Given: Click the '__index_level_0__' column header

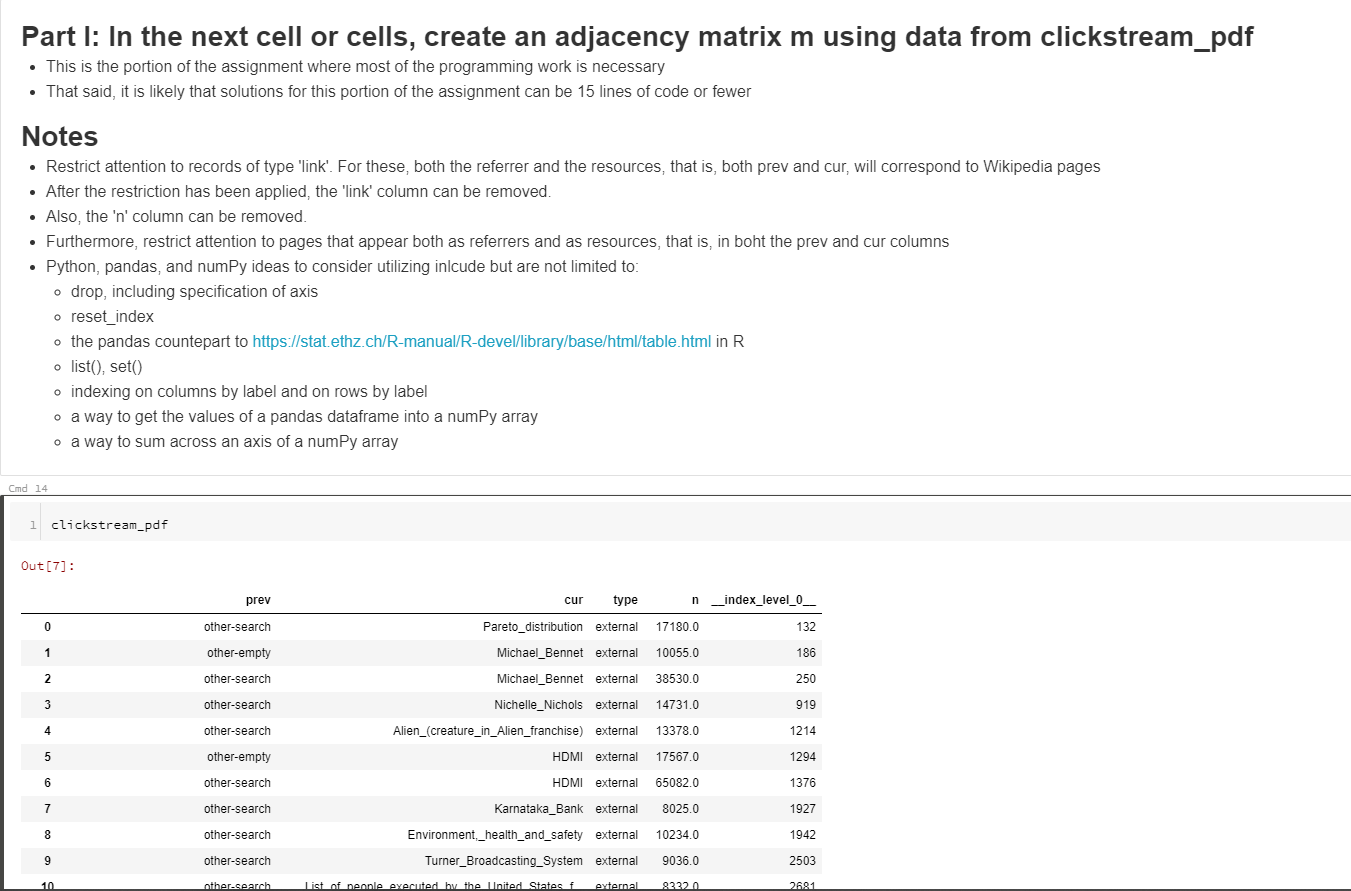Looking at the screenshot, I should 763,600.
